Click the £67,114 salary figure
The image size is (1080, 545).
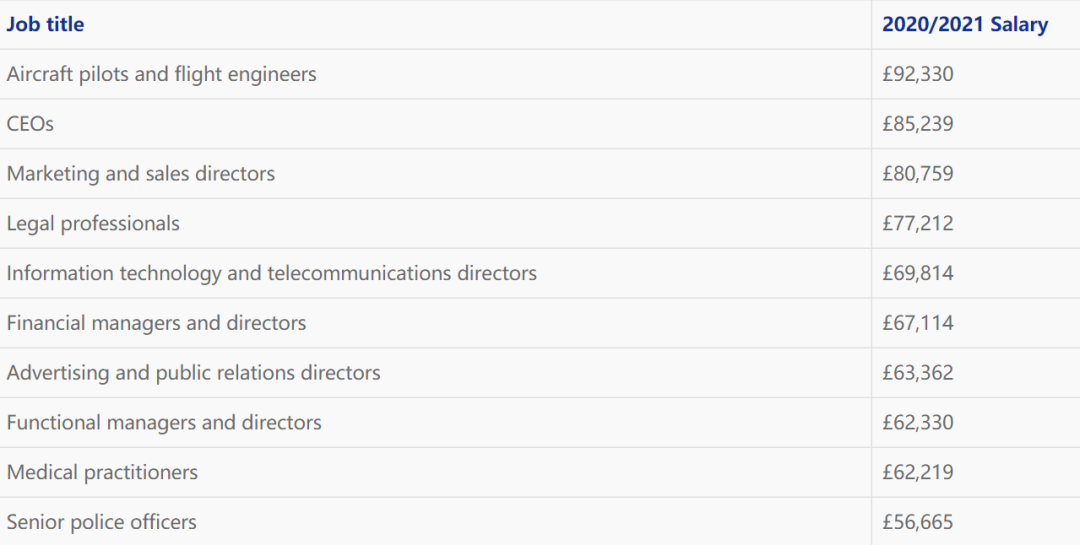tap(918, 323)
